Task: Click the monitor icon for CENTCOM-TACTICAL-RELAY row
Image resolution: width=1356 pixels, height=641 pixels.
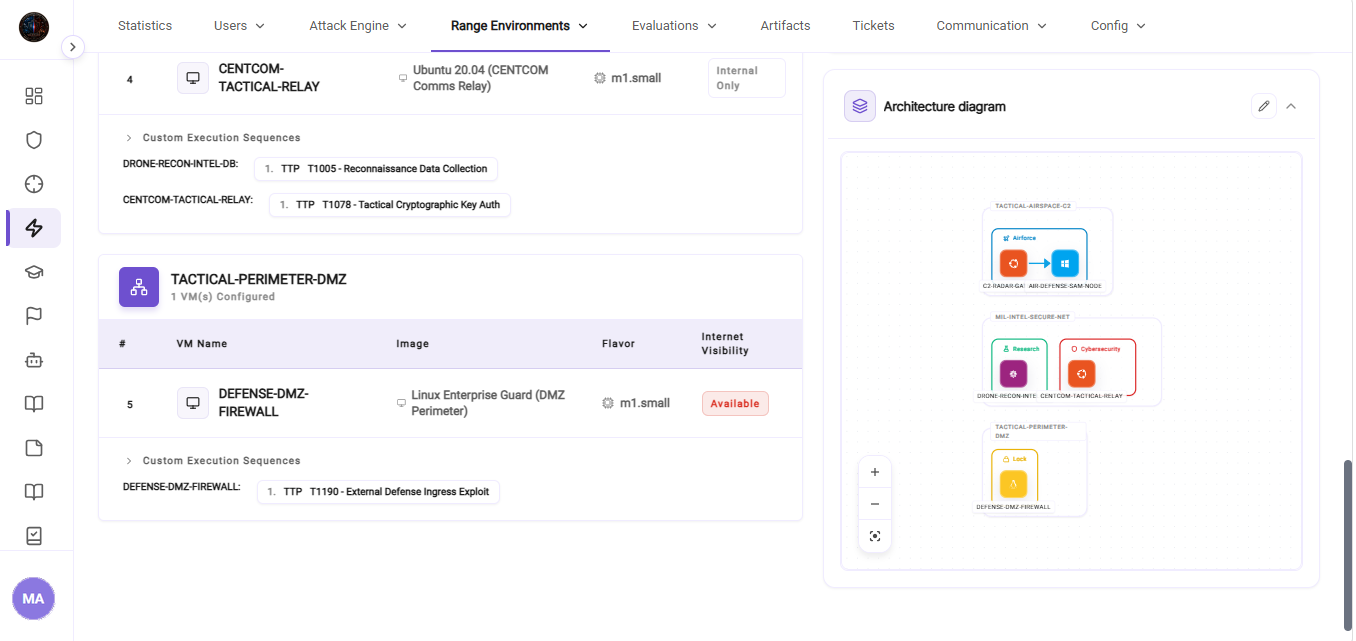Action: click(193, 78)
